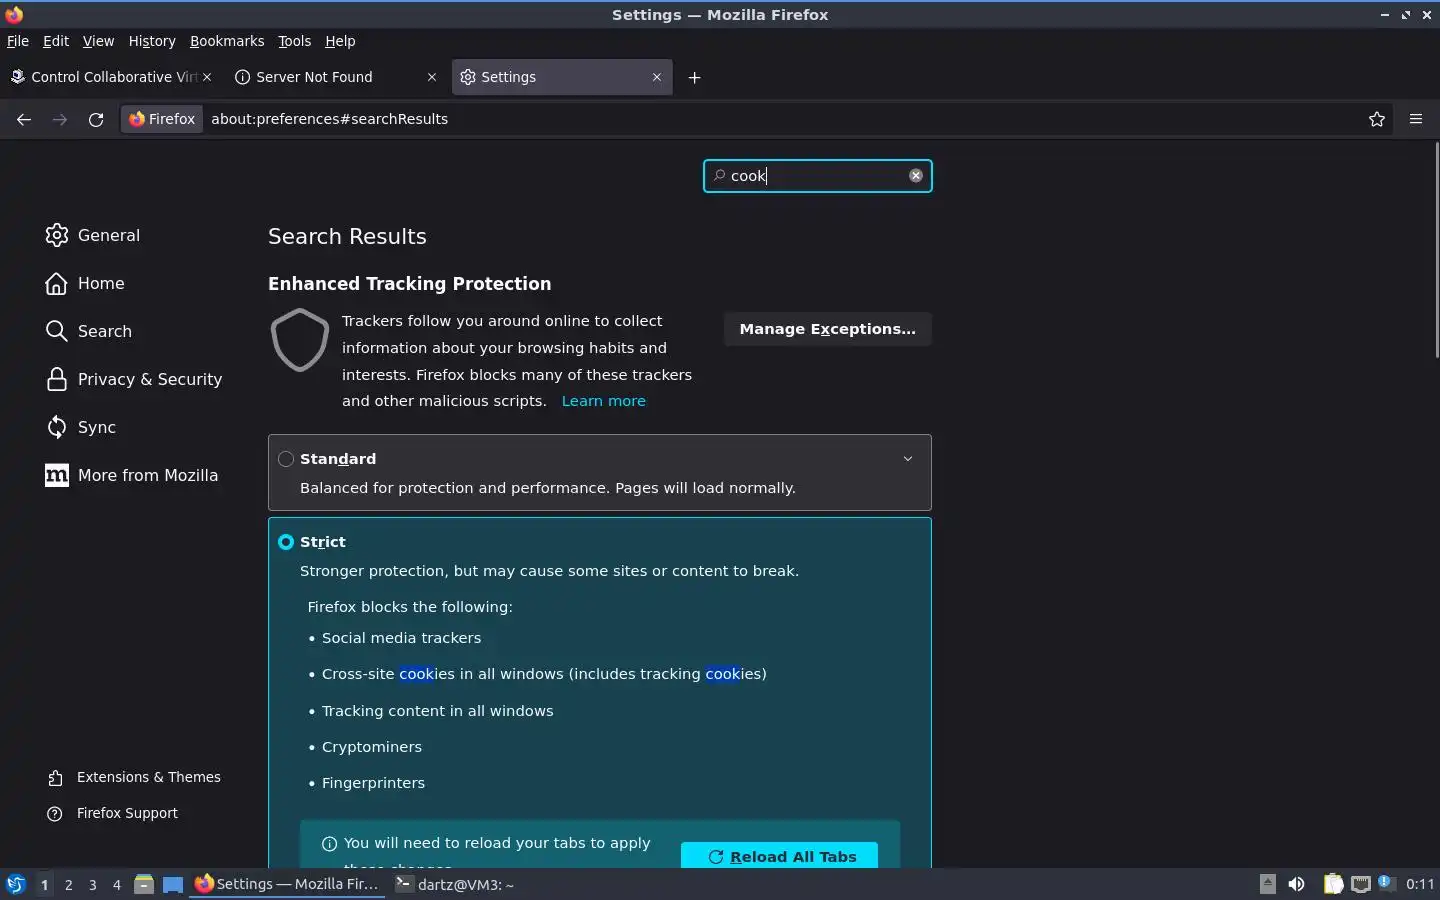Open the Tools menu

coord(294,41)
